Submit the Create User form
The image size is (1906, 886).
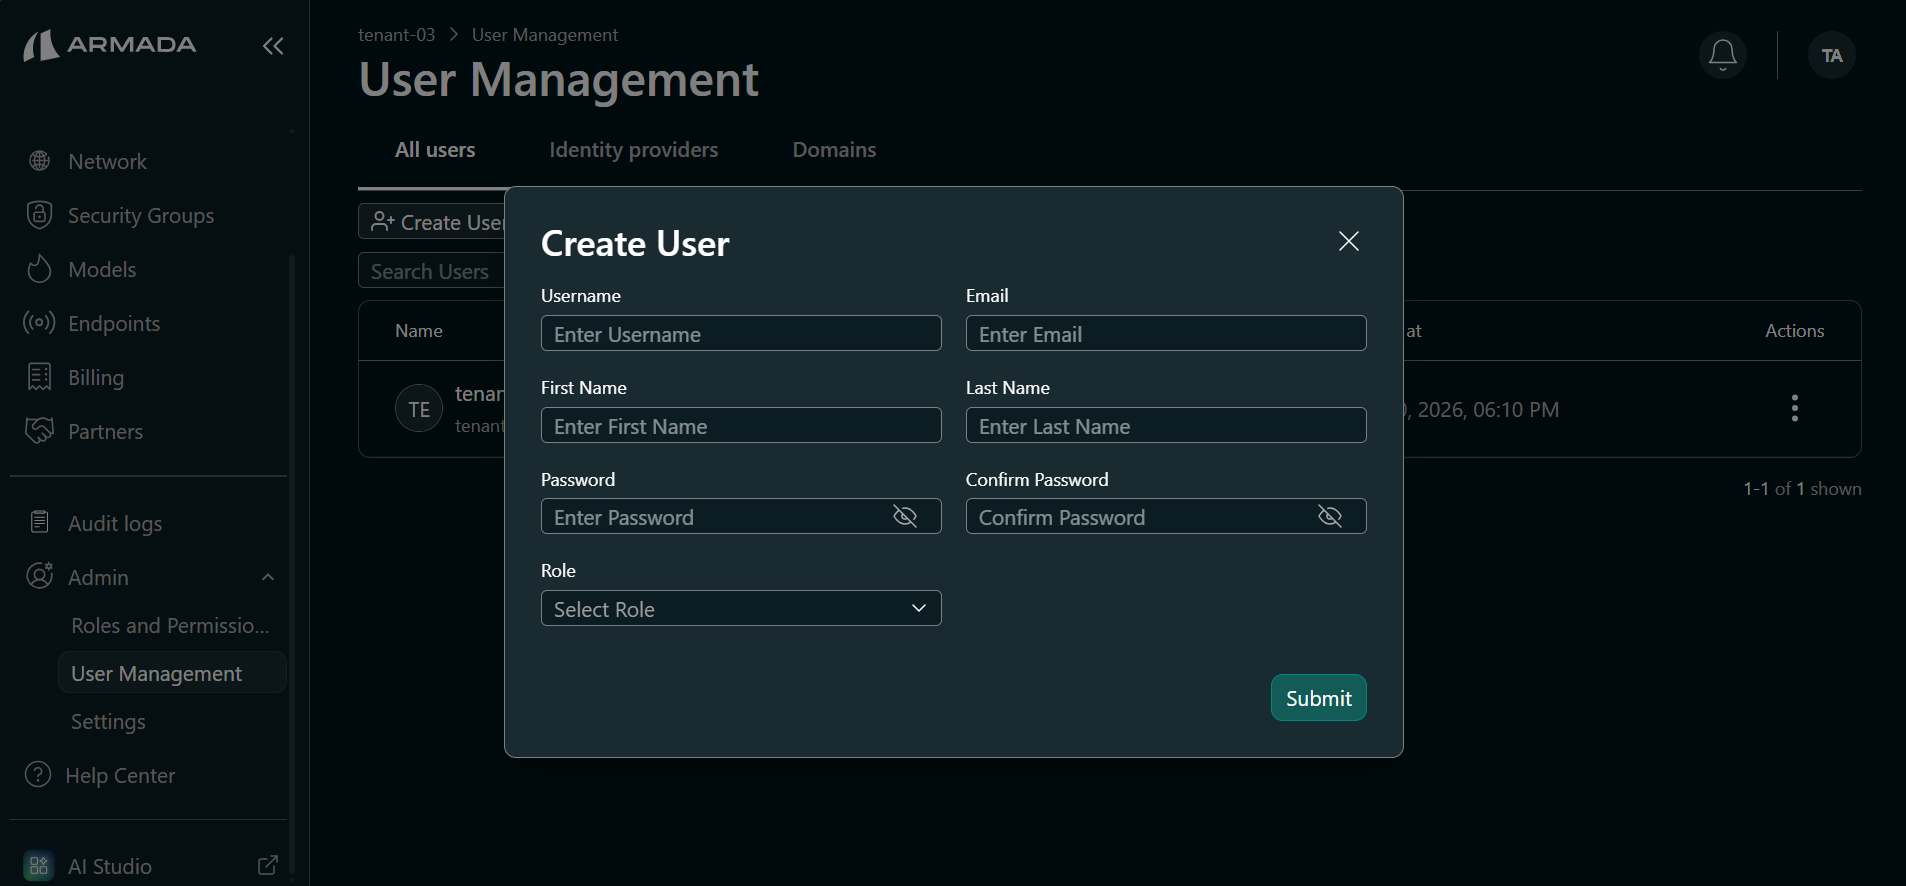click(x=1318, y=698)
